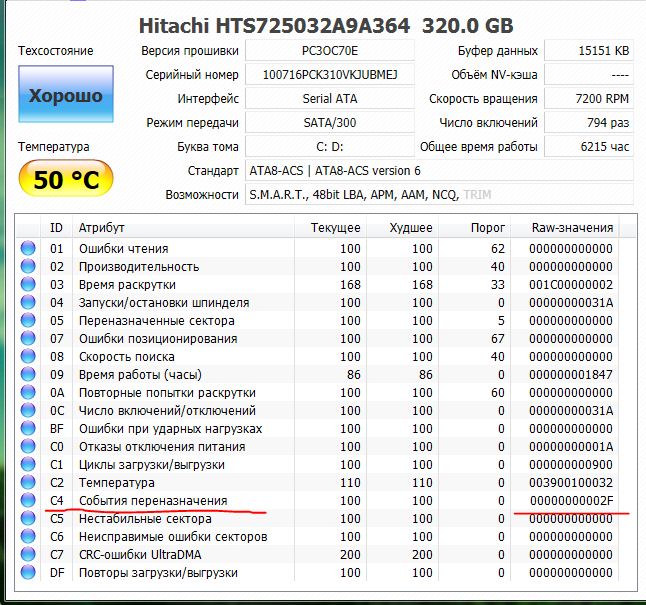Click threshold 62 in Ошибки чтения row
The width and height of the screenshot is (646, 605).
click(498, 249)
